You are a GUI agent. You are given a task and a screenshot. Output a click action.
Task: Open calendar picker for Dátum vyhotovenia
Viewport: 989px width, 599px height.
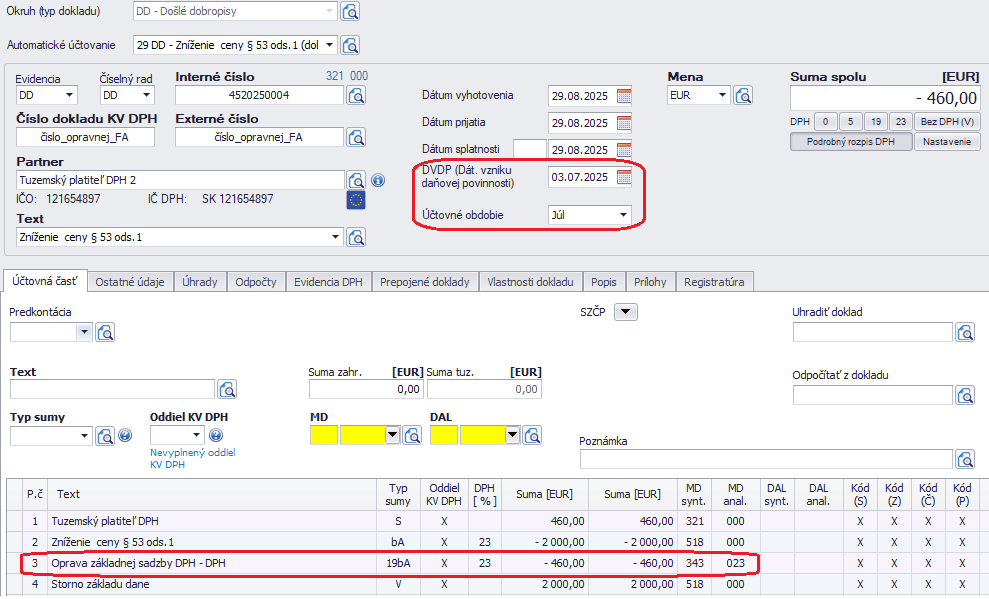(x=624, y=96)
